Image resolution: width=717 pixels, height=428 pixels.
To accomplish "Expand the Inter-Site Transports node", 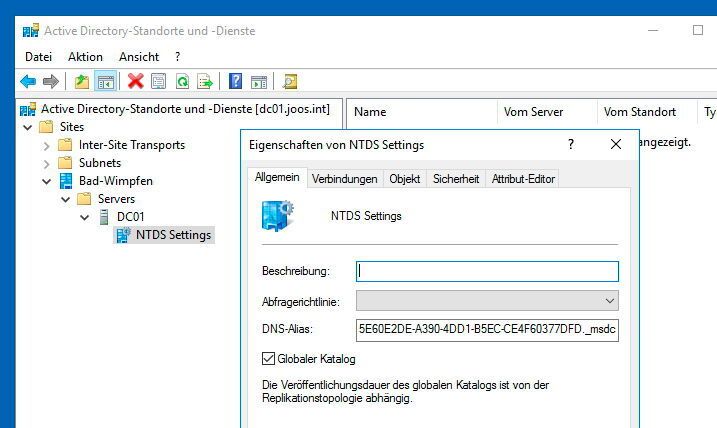I will click(x=46, y=146).
